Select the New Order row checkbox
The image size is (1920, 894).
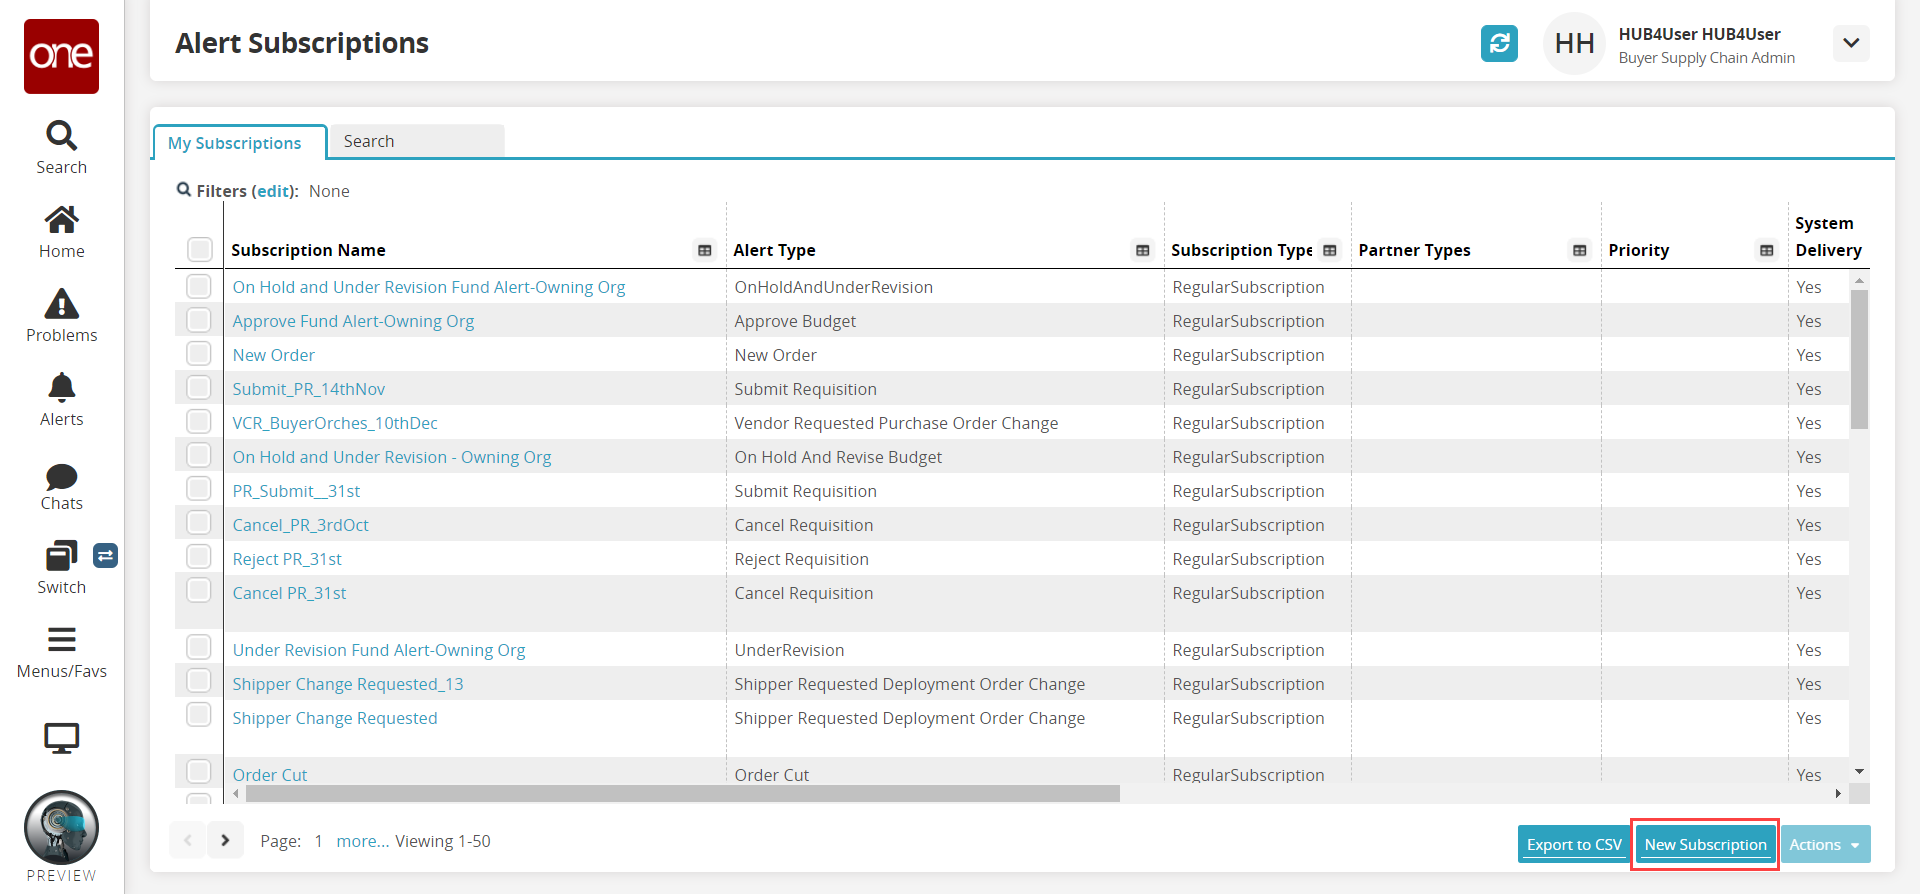click(x=199, y=354)
